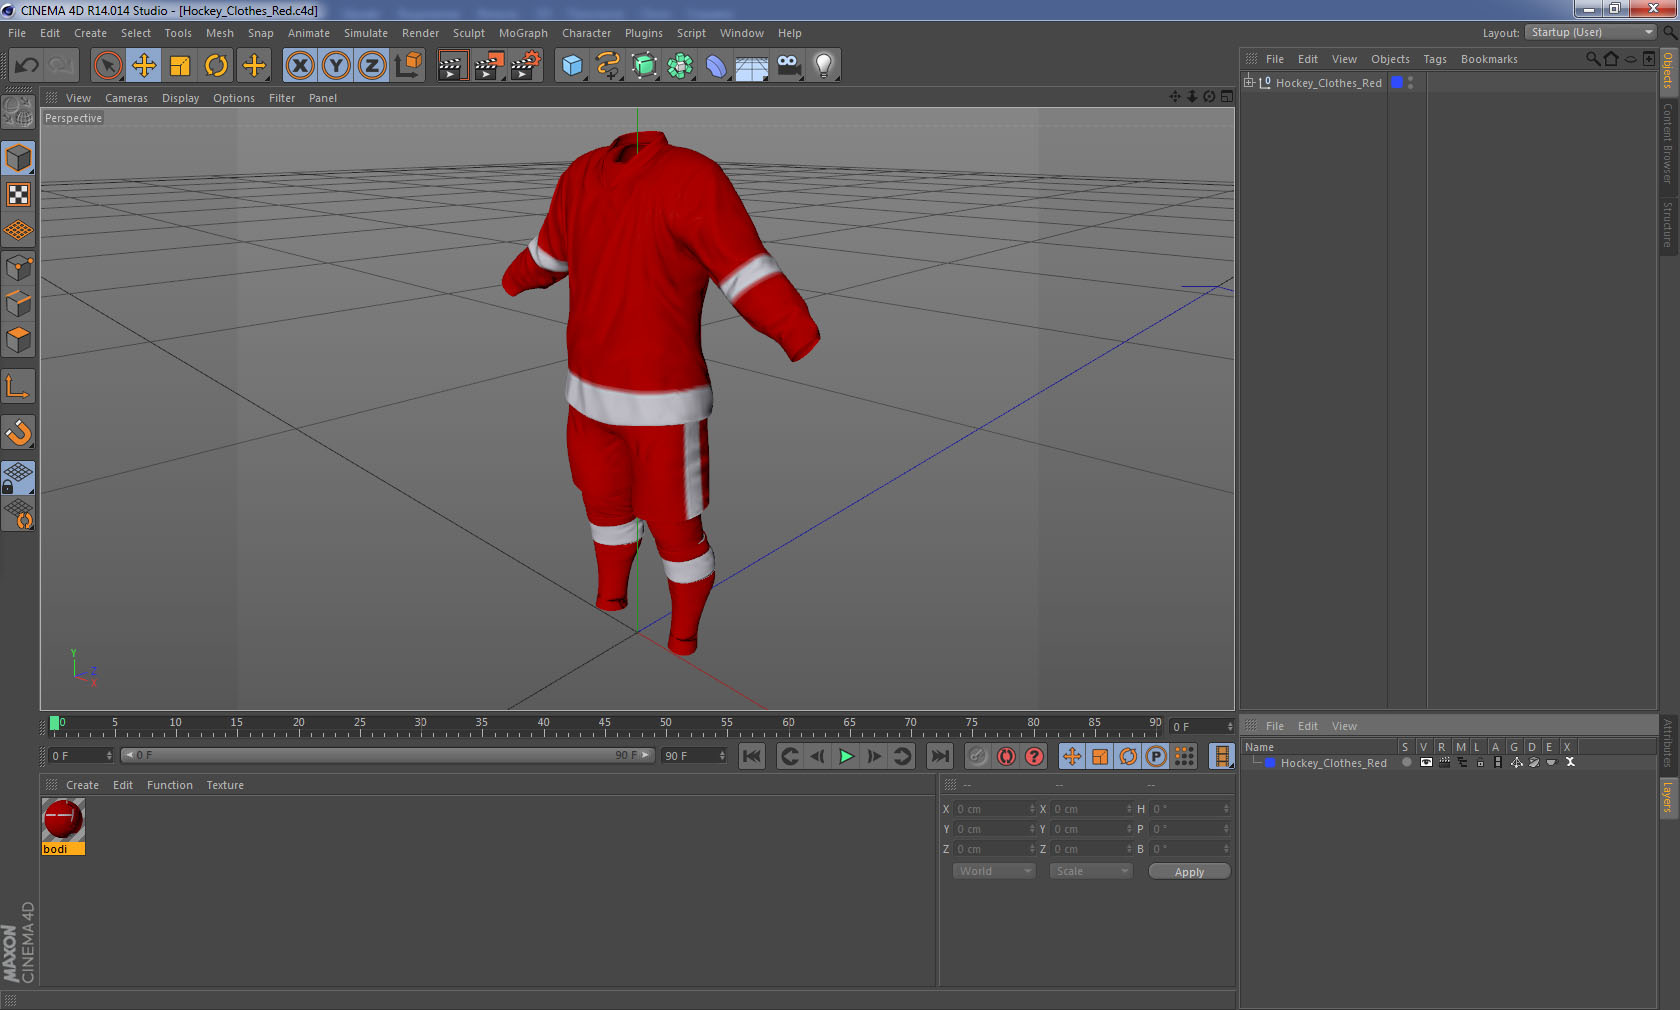This screenshot has height=1010, width=1680.
Task: Open the Simulate menu
Action: [x=366, y=33]
